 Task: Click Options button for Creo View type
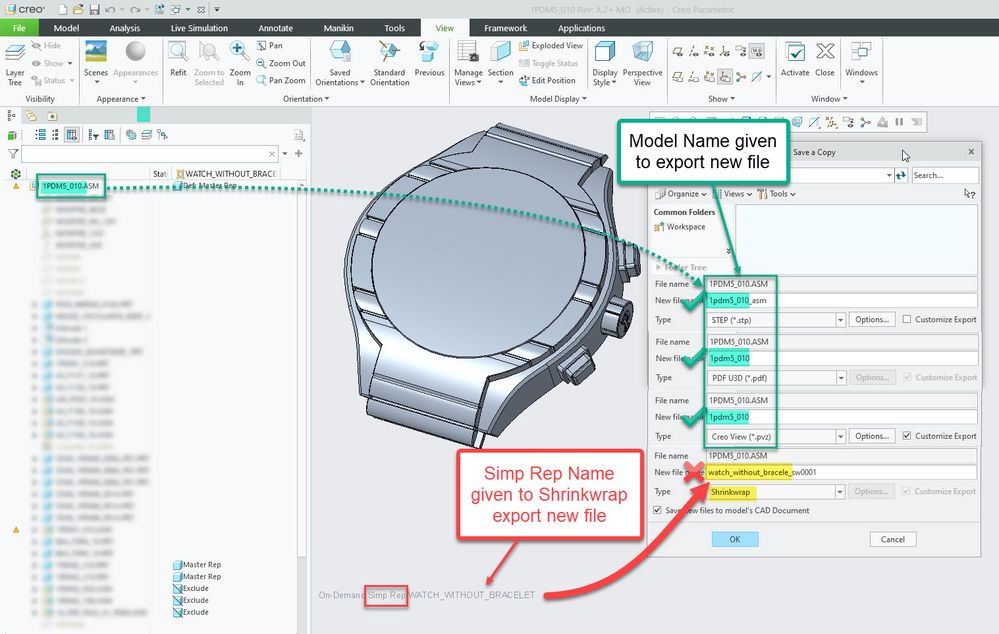click(872, 436)
